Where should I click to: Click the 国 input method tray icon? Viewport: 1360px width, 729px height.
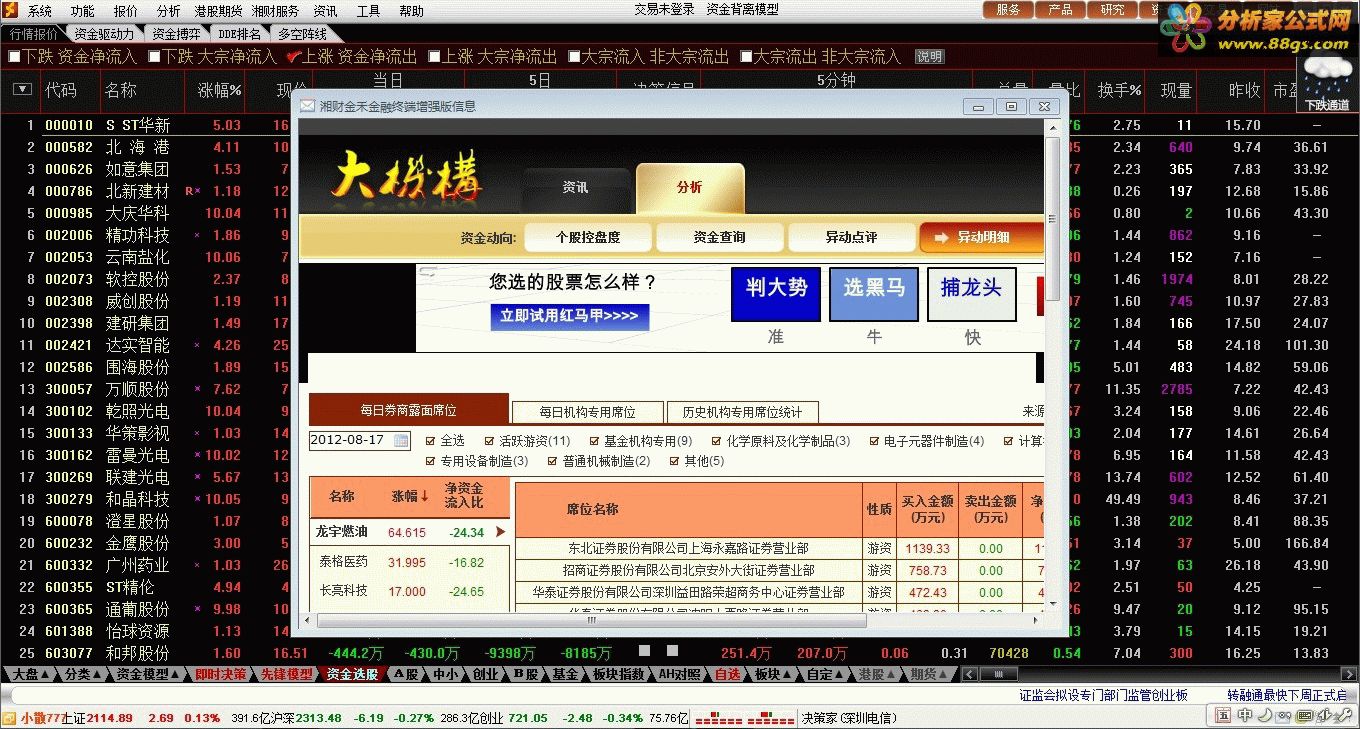pyautogui.click(x=1225, y=715)
